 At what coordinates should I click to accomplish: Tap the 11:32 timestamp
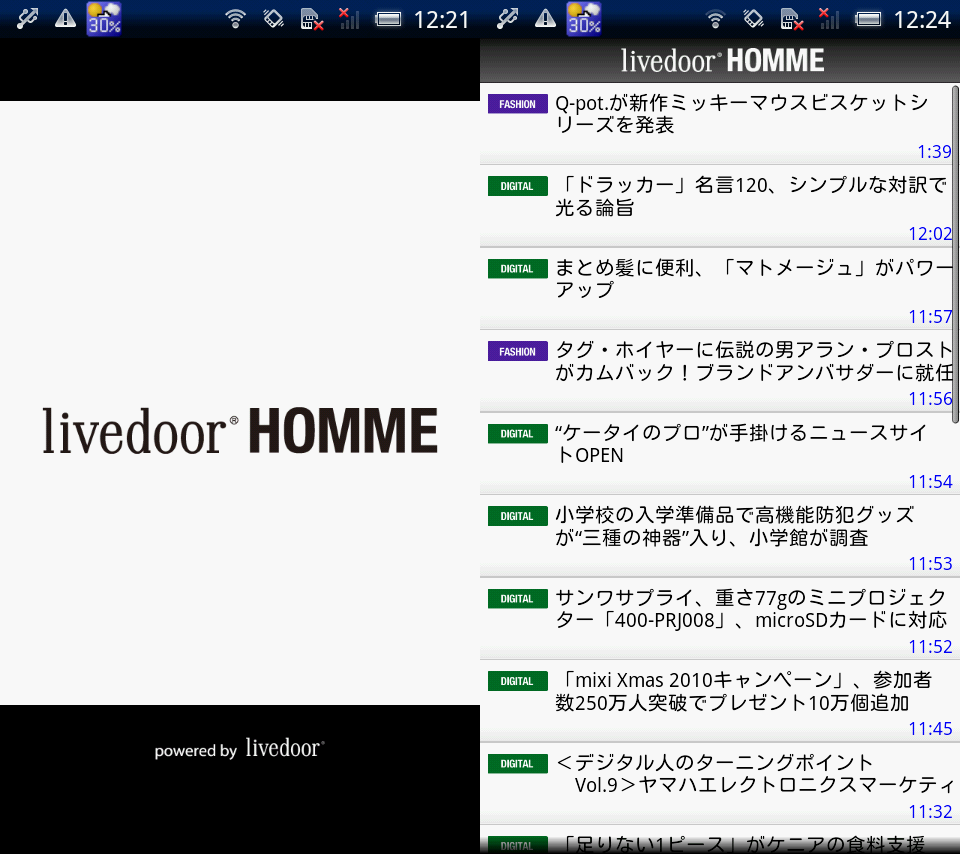click(x=930, y=812)
